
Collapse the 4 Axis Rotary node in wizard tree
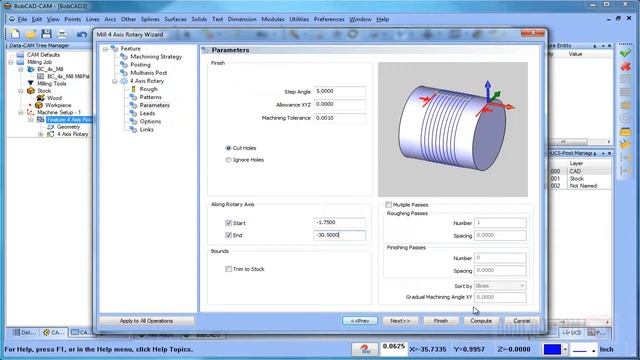click(115, 81)
